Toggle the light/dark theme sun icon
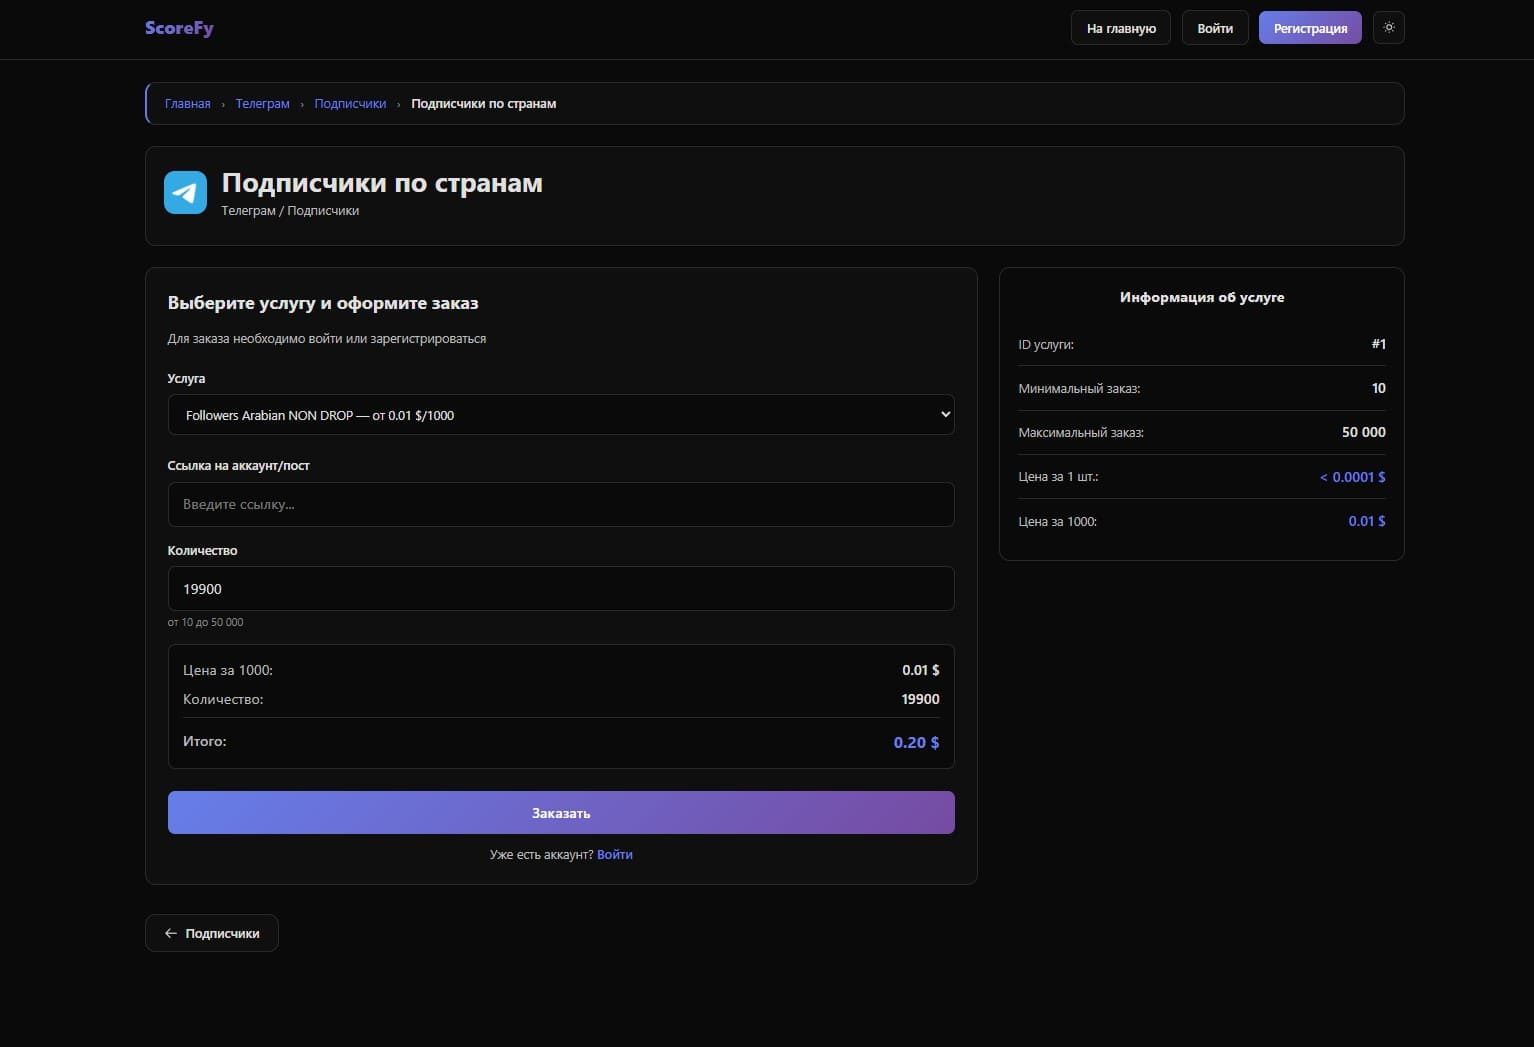 (1389, 28)
